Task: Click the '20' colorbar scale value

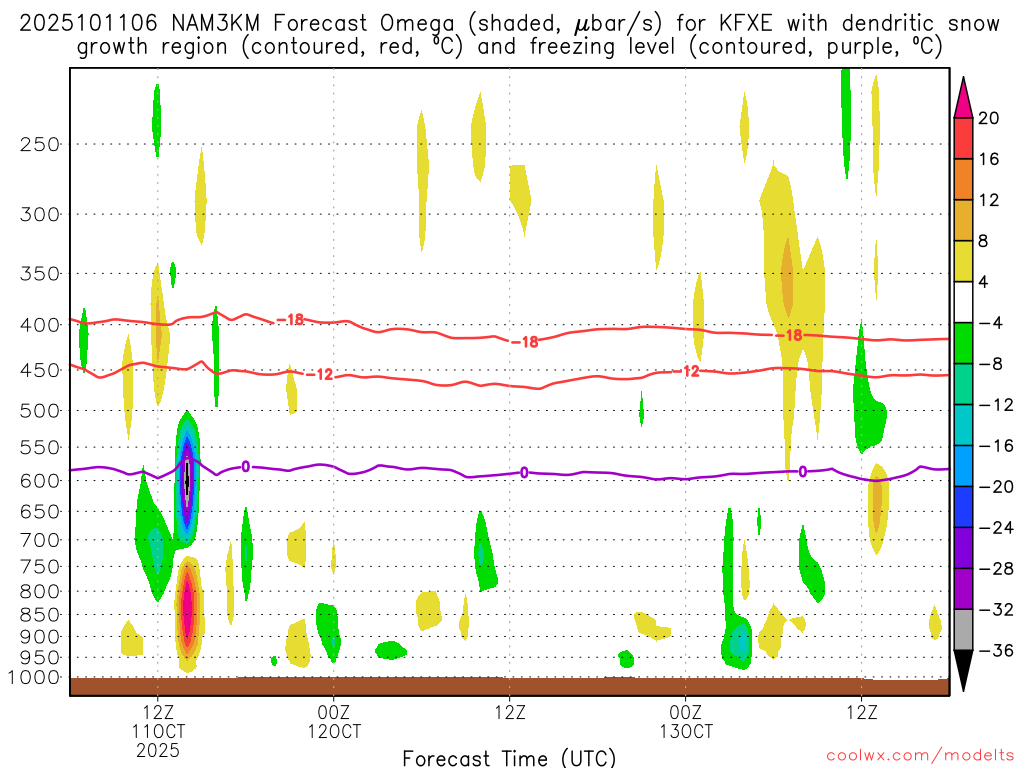Action: [989, 118]
